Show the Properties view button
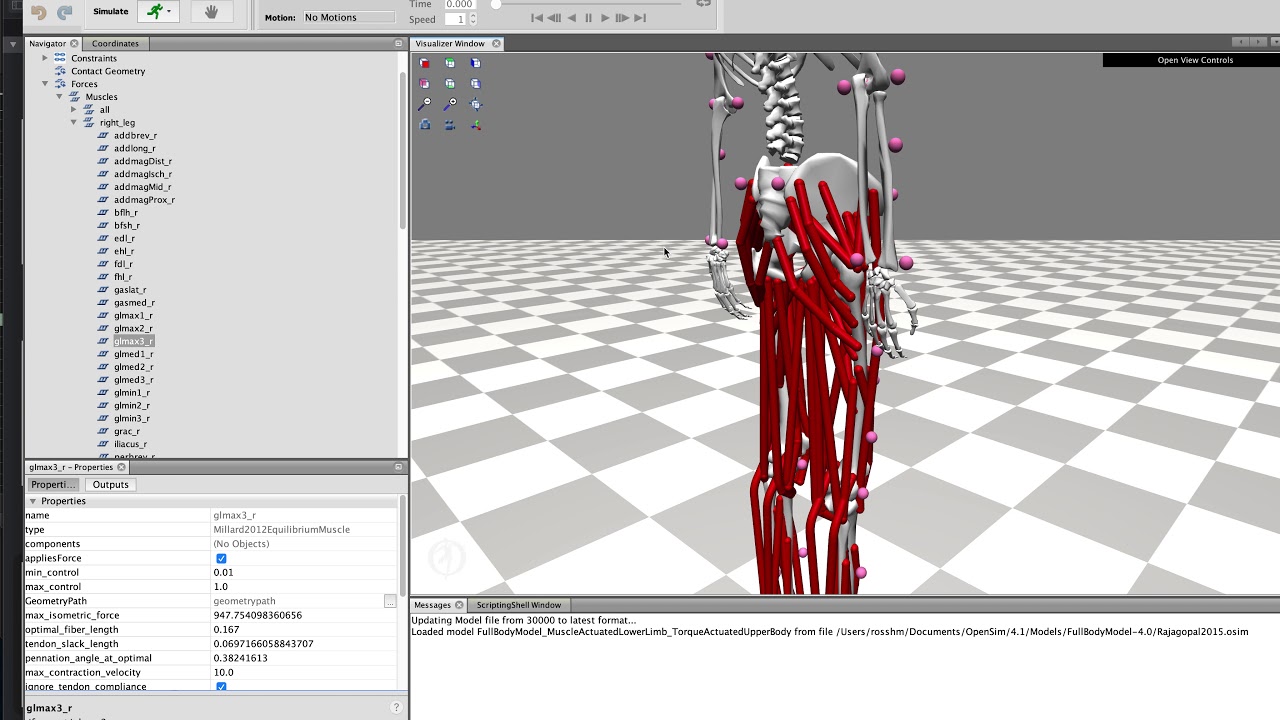The image size is (1280, 720). pos(54,485)
